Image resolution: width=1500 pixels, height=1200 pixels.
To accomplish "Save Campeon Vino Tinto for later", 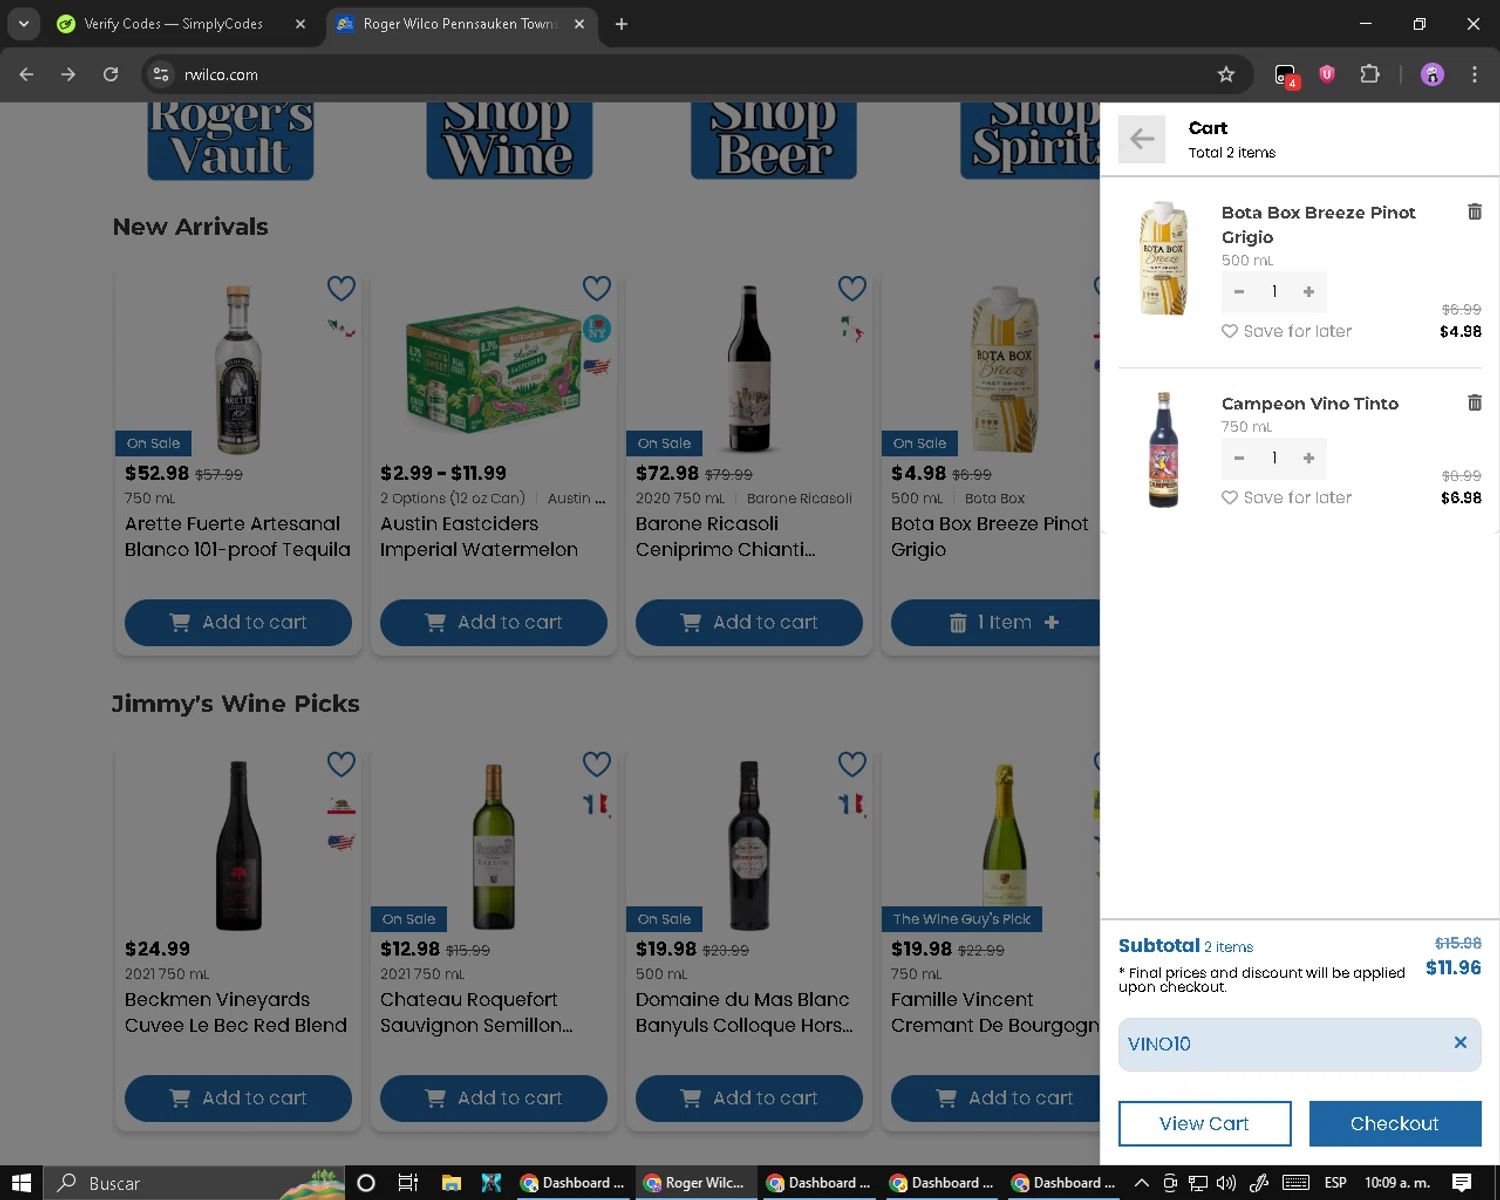I will pos(1286,497).
